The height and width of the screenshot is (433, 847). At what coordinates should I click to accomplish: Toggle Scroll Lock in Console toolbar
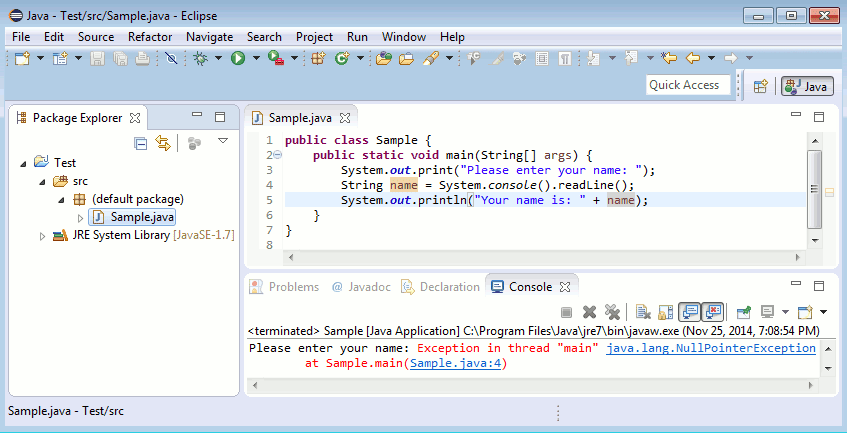tap(666, 312)
